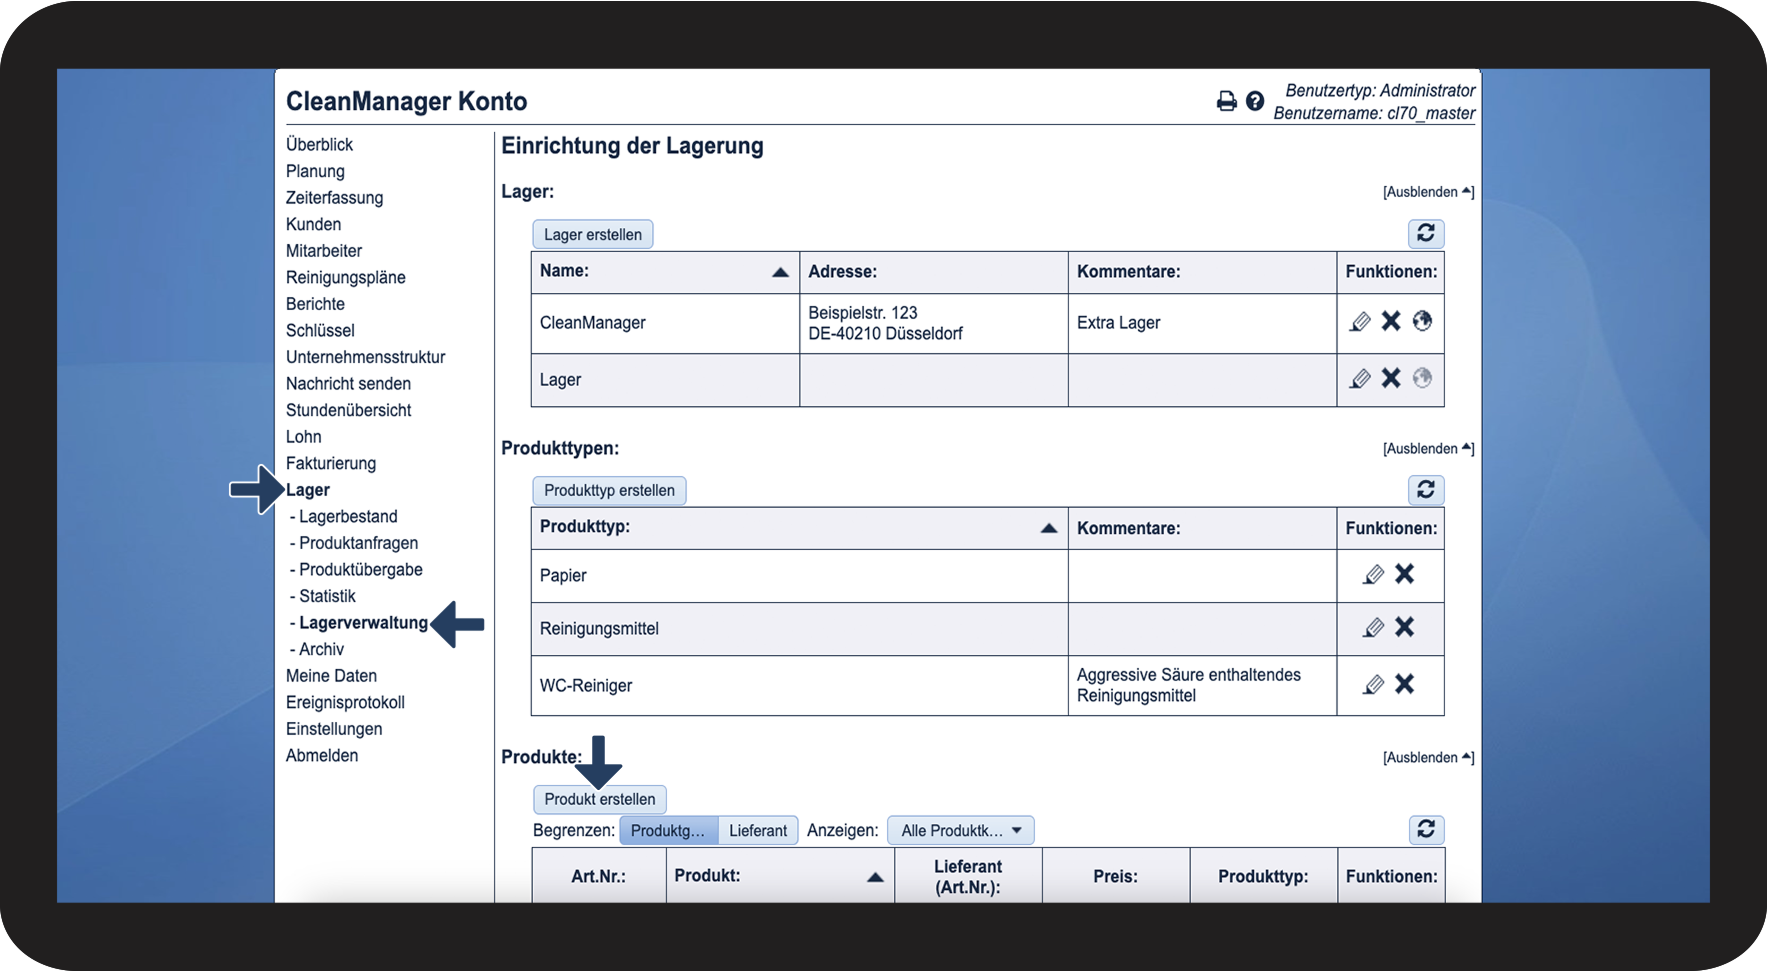
Task: Navigate to Reinigungspläne
Action: [346, 277]
